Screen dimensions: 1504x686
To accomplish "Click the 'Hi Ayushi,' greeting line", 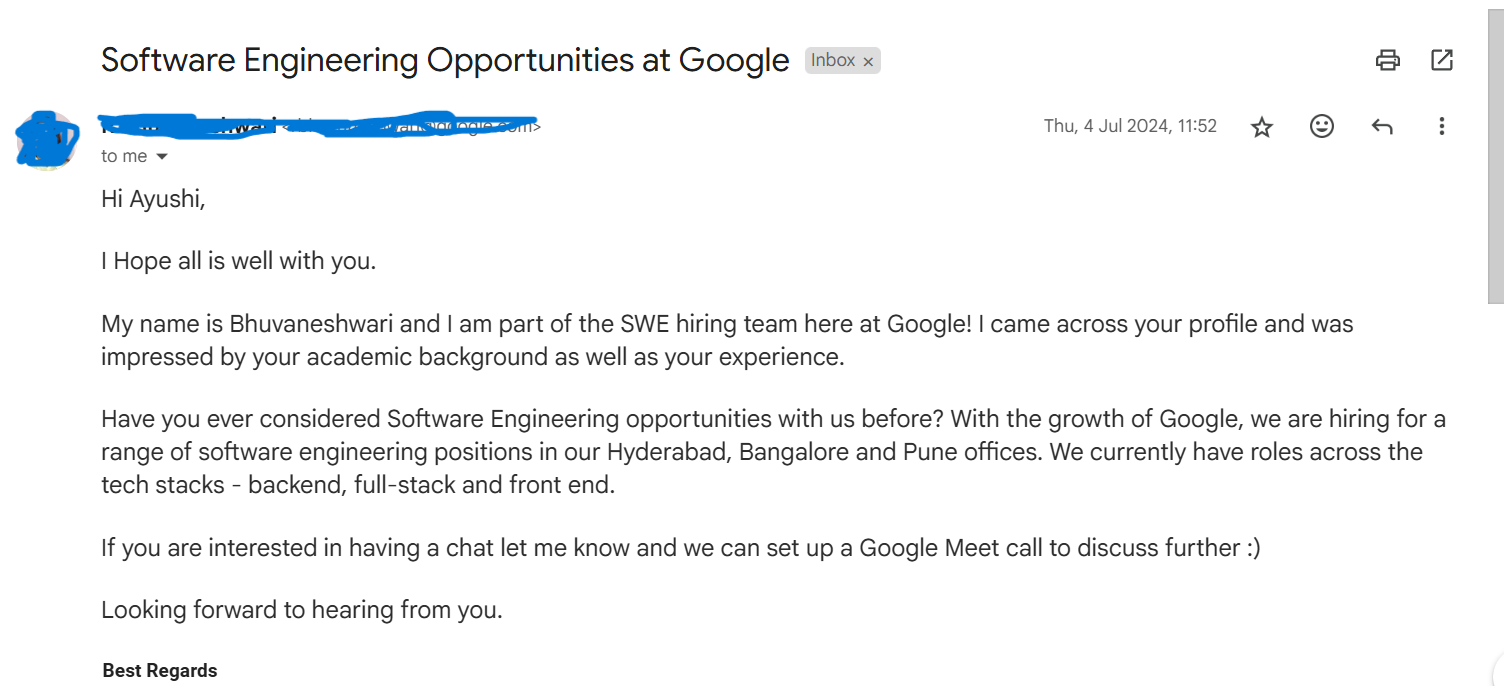I will pos(153,199).
